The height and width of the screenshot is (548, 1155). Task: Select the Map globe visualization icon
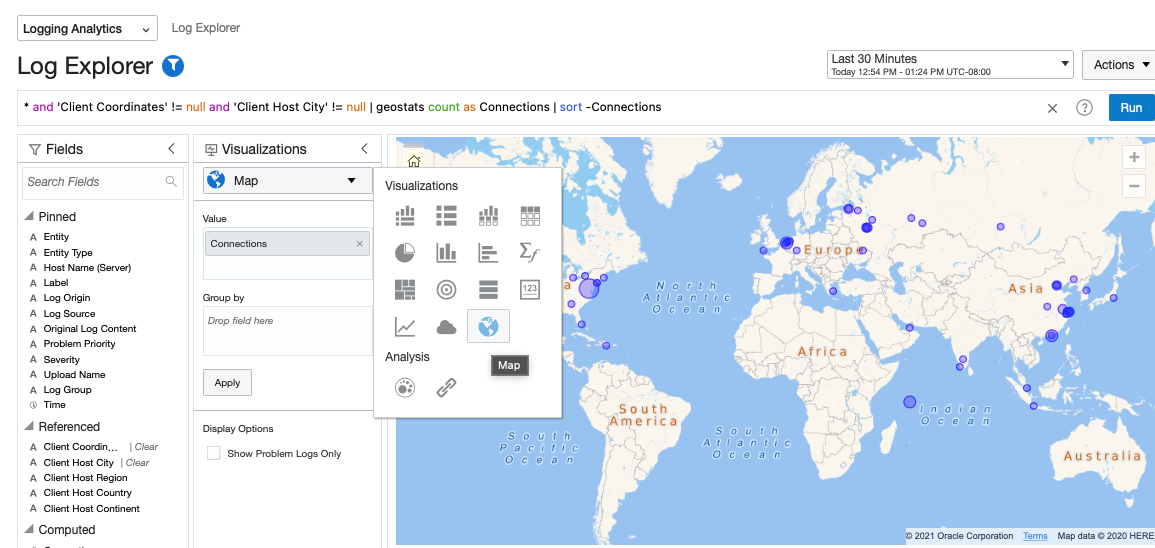(488, 326)
